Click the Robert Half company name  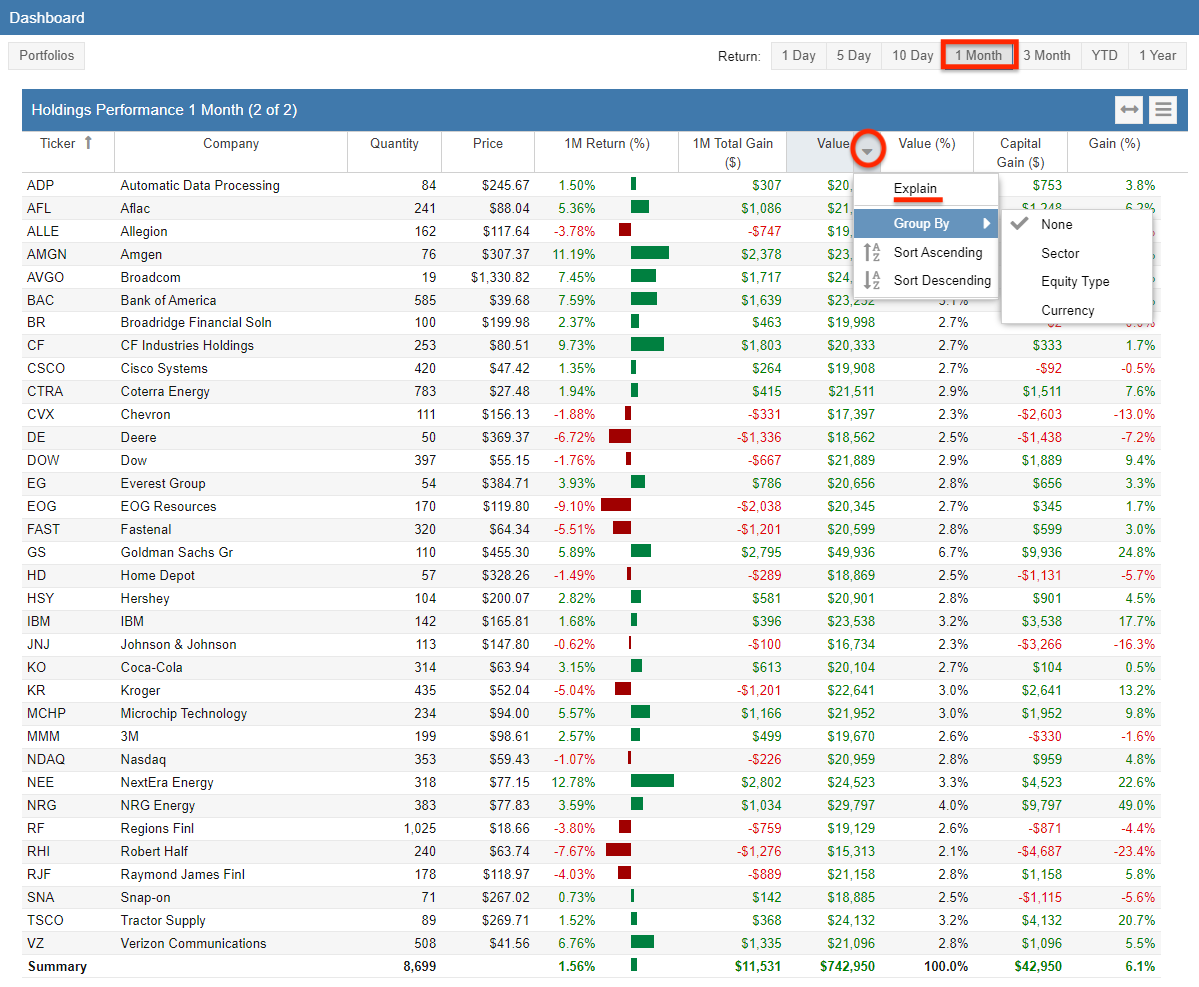pyautogui.click(x=154, y=851)
